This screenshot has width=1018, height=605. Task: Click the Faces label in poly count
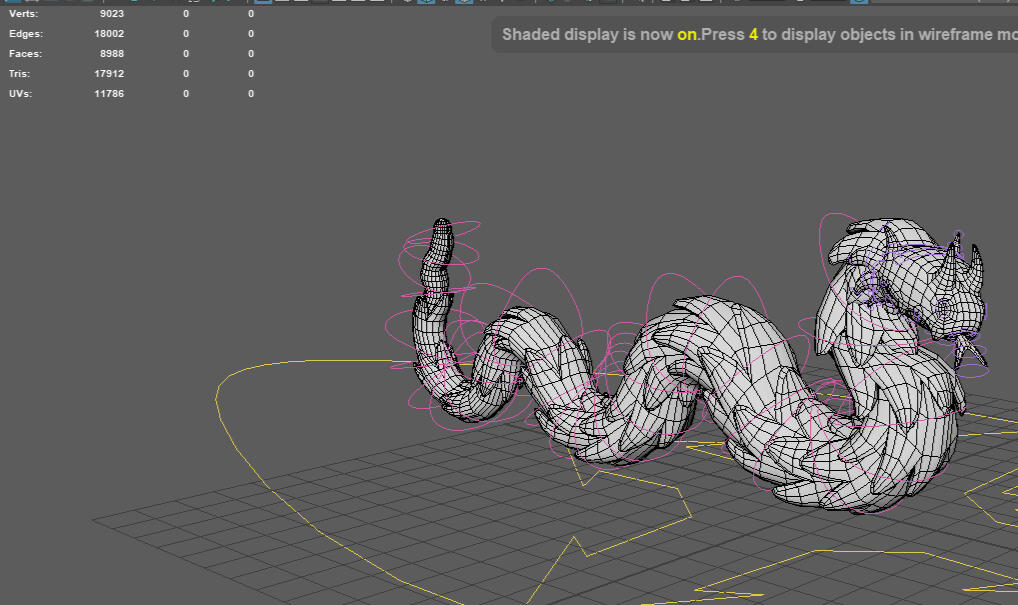(25, 54)
